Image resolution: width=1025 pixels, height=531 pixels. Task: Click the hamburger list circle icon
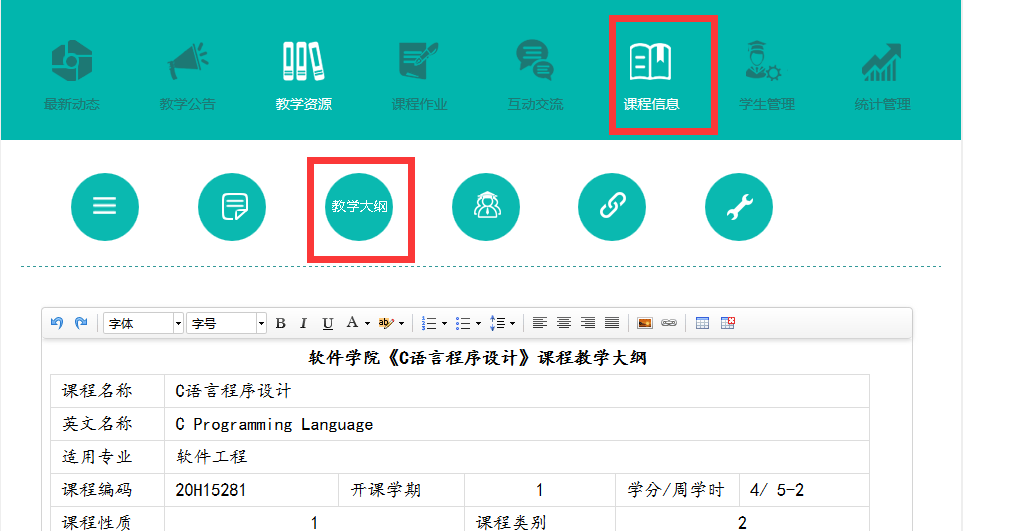point(105,207)
